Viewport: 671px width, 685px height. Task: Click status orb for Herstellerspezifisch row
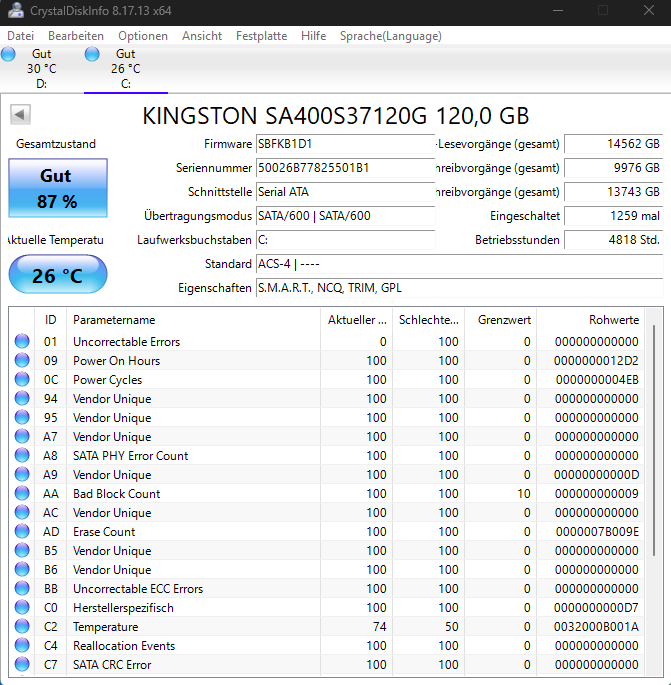point(22,607)
